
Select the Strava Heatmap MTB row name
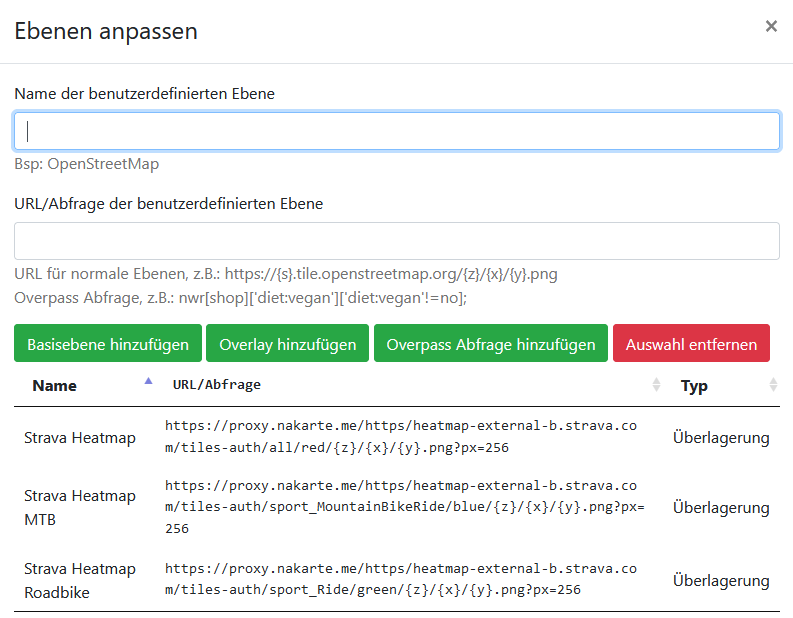tap(80, 508)
